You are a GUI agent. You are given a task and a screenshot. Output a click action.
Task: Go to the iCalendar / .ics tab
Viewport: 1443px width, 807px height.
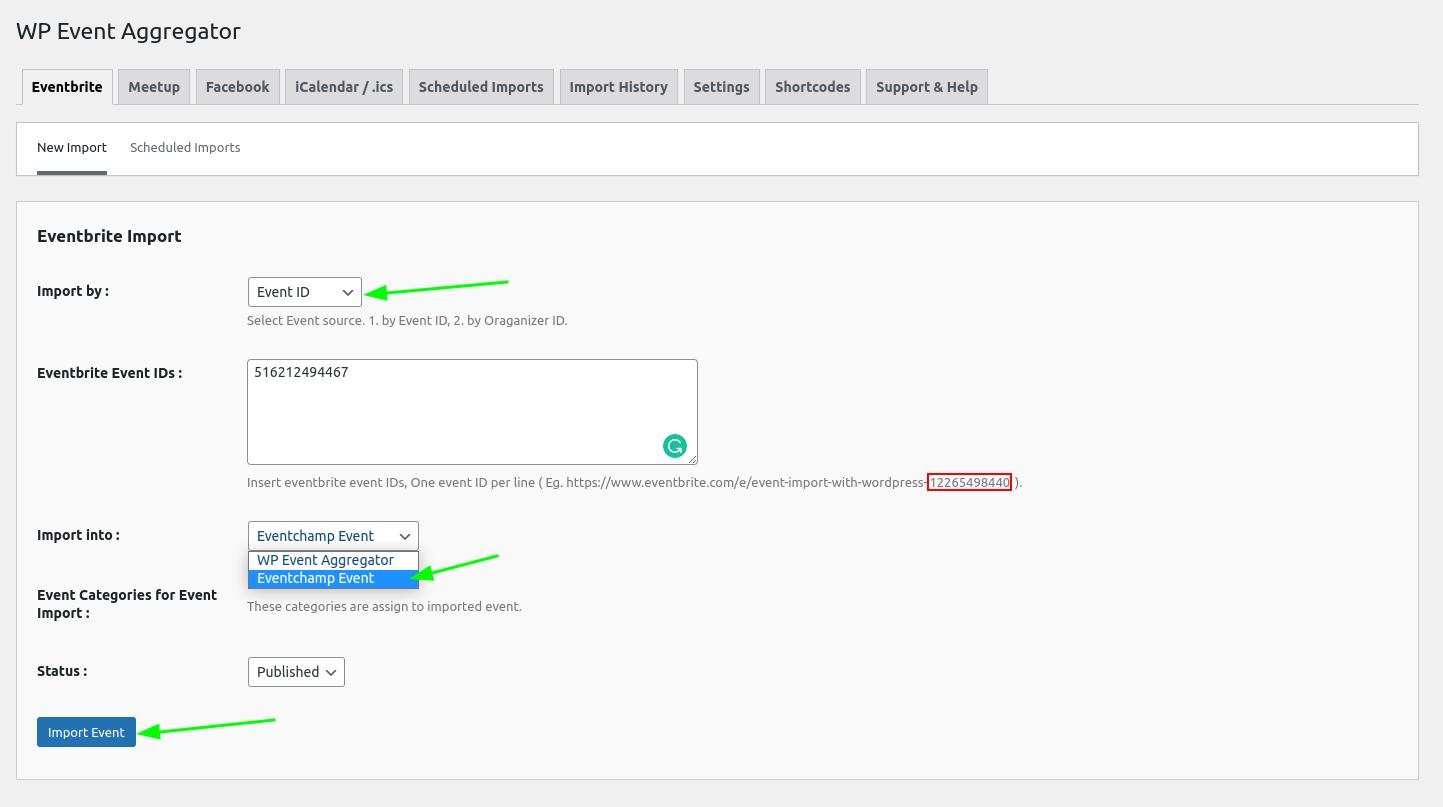[x=344, y=87]
